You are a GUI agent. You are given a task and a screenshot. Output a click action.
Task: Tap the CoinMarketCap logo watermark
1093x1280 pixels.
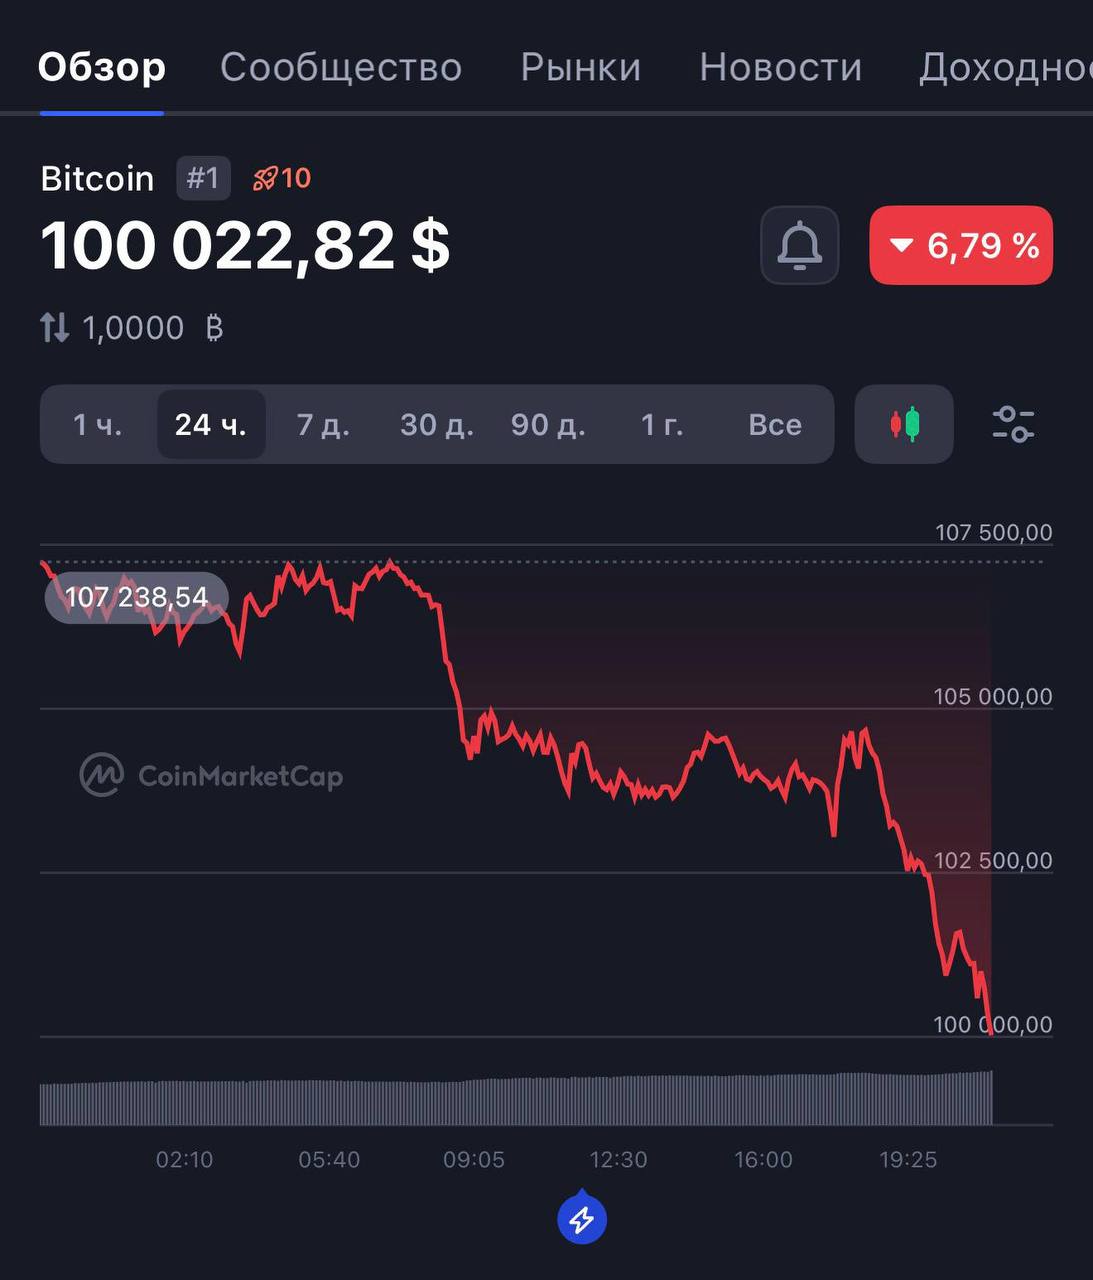(212, 775)
